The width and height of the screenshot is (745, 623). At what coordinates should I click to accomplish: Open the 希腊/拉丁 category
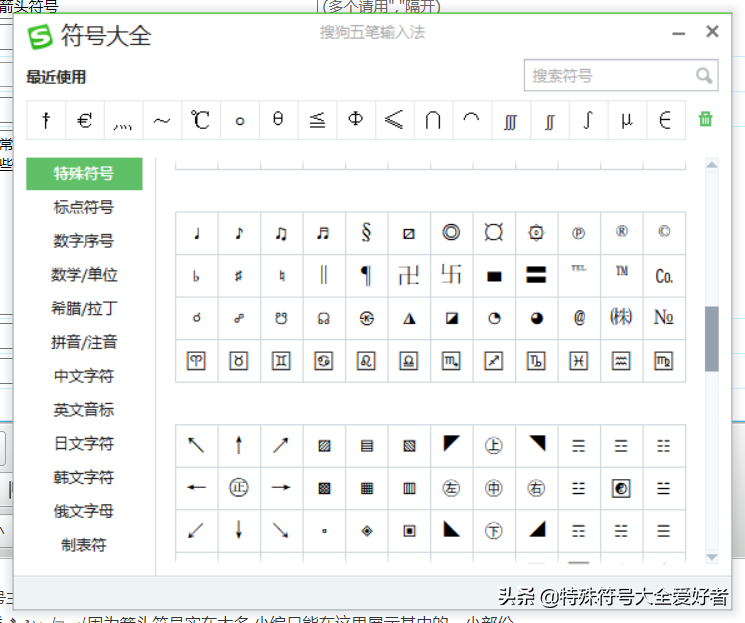point(84,308)
